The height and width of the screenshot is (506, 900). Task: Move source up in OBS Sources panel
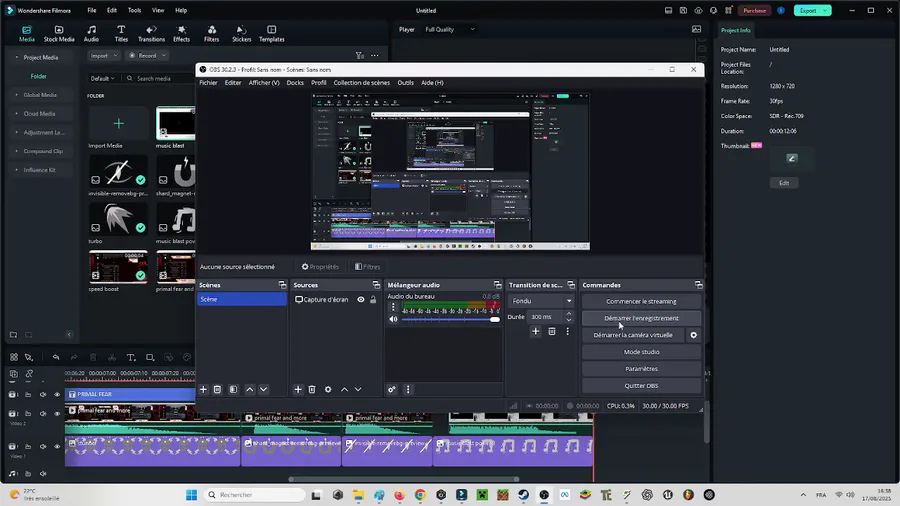click(x=344, y=390)
